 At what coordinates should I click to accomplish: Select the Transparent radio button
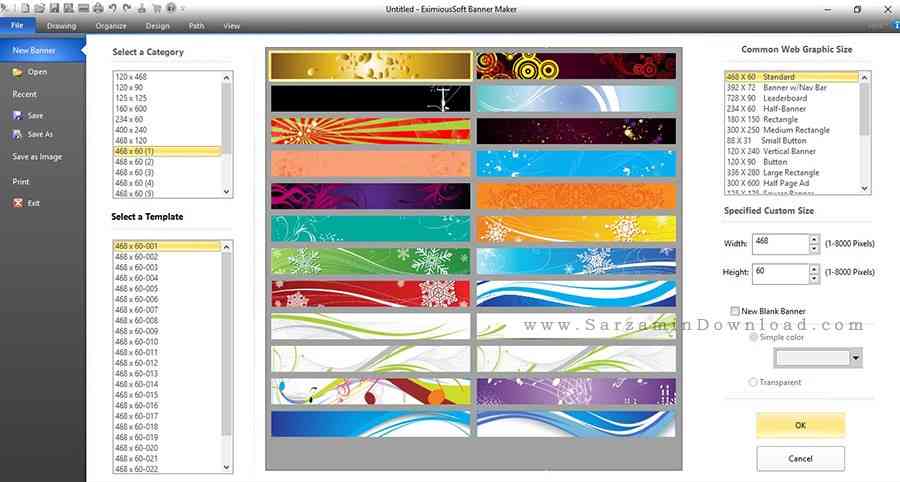click(753, 382)
